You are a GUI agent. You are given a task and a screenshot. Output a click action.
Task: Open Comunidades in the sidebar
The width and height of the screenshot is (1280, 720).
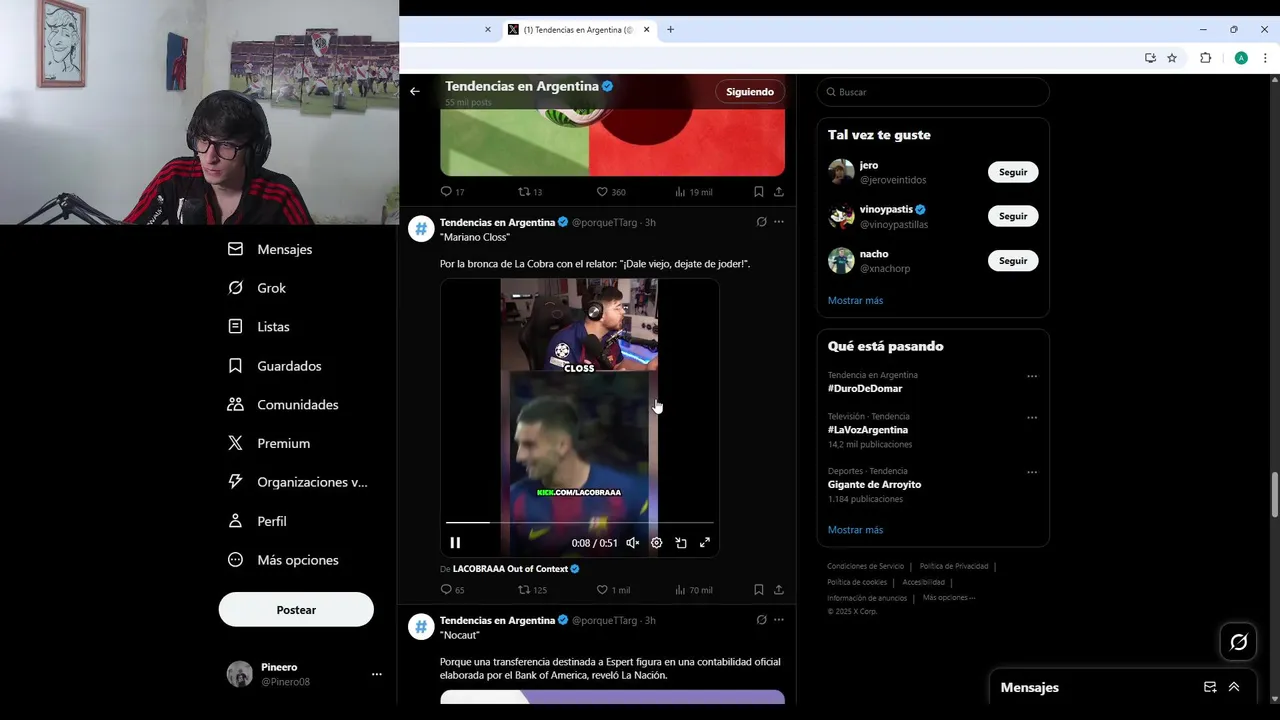pos(283,405)
